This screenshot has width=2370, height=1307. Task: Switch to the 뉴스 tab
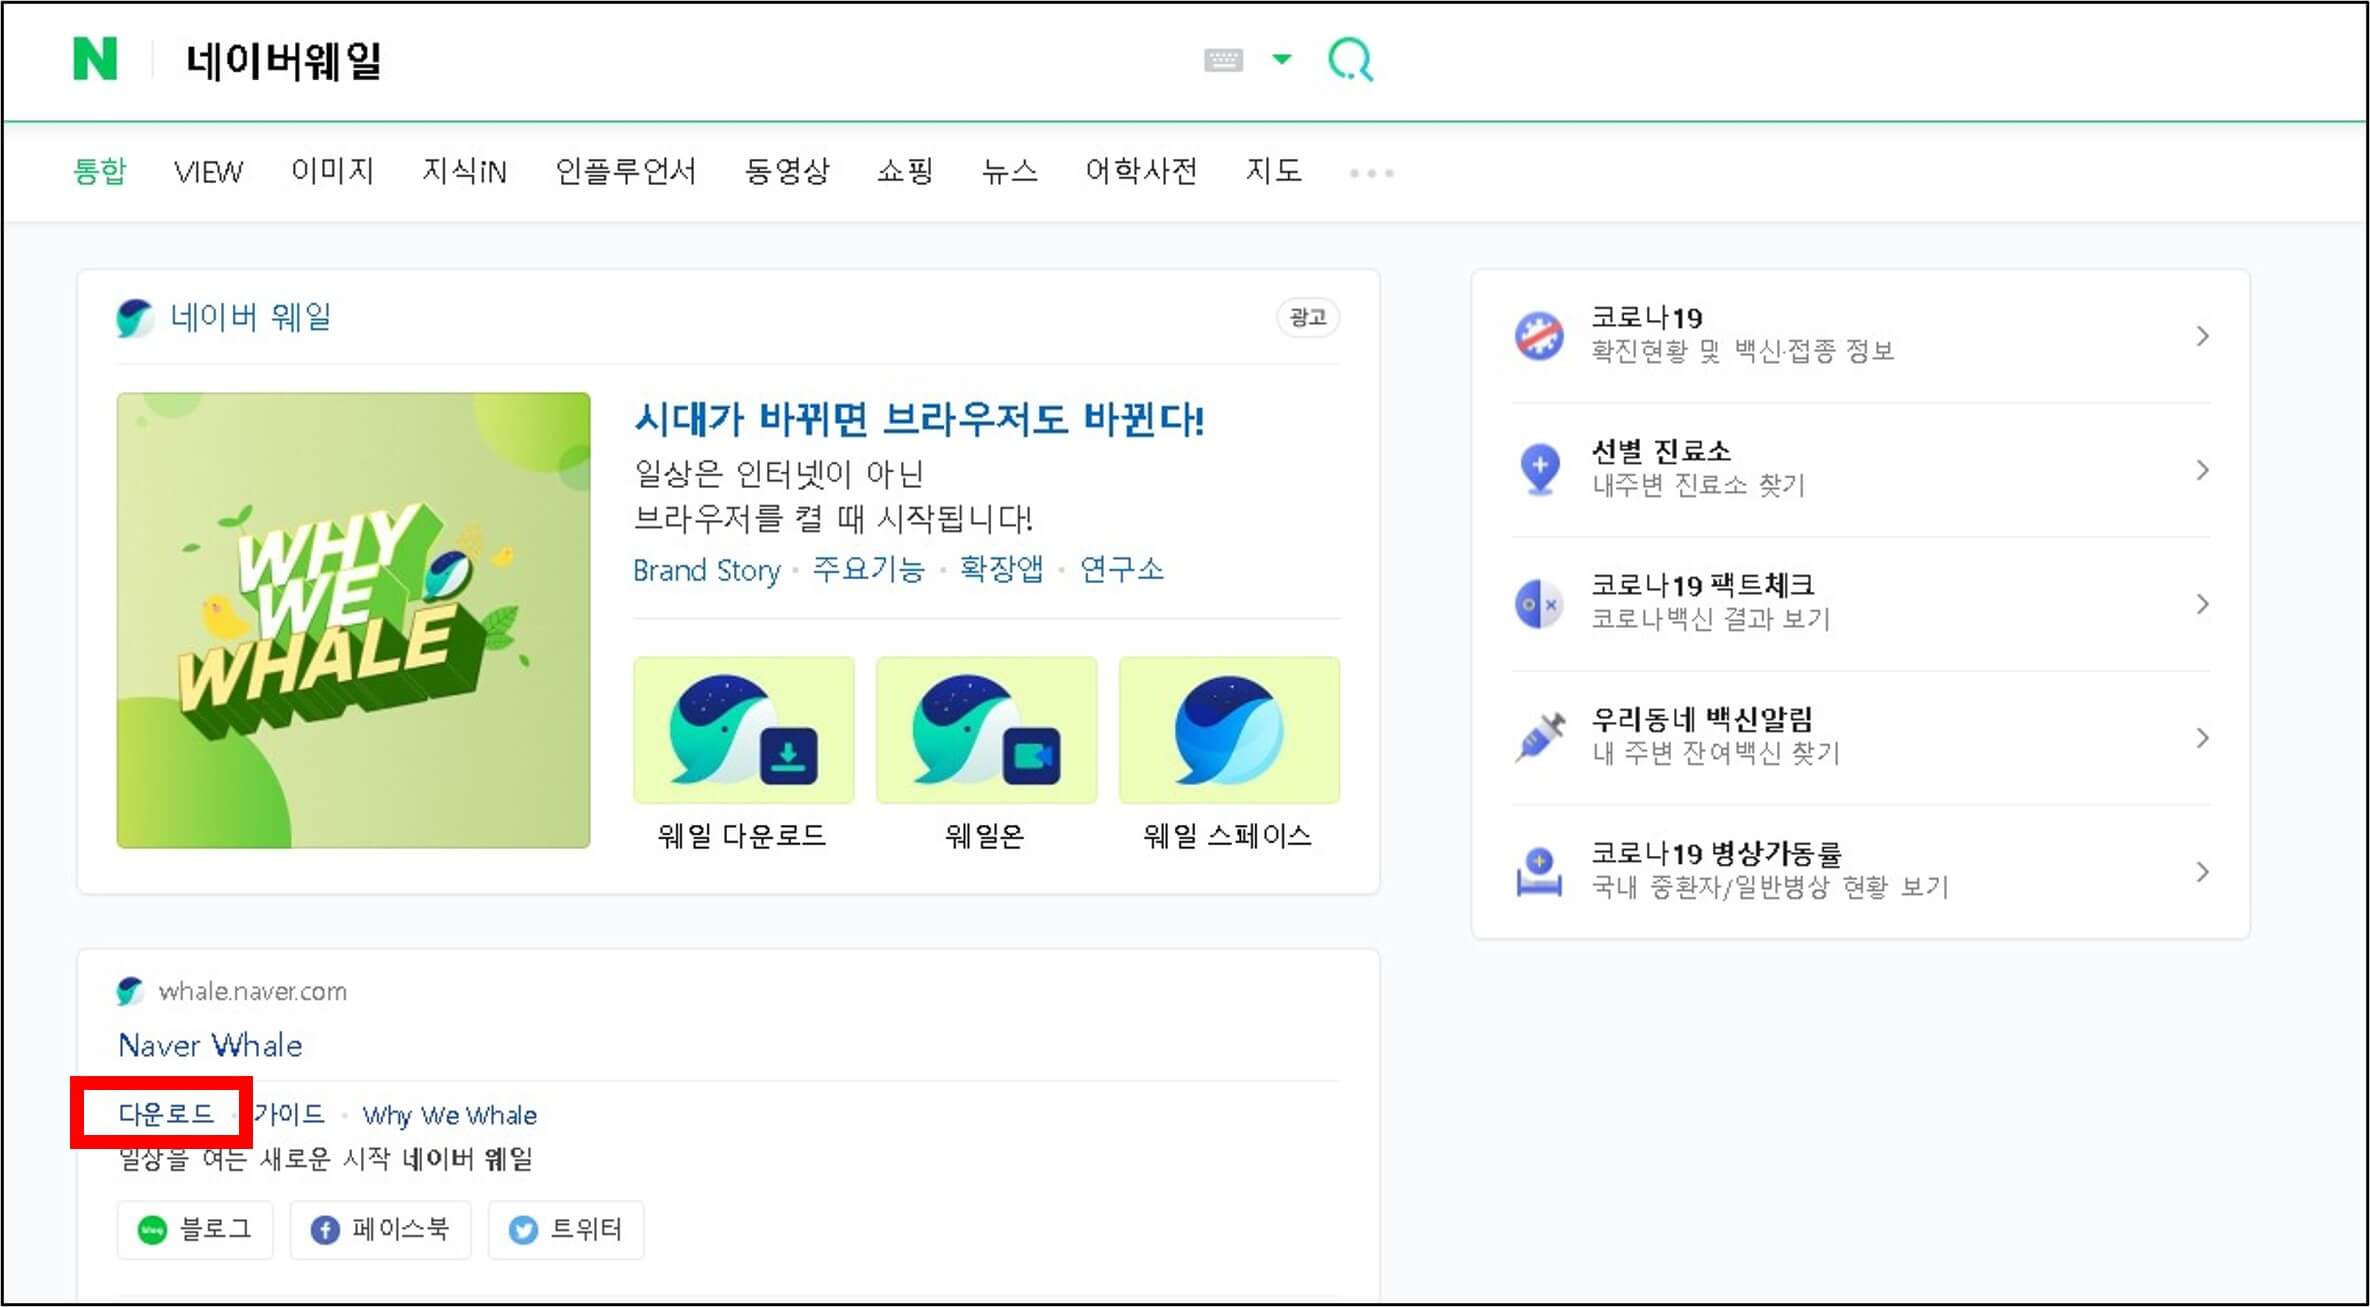pos(1009,171)
